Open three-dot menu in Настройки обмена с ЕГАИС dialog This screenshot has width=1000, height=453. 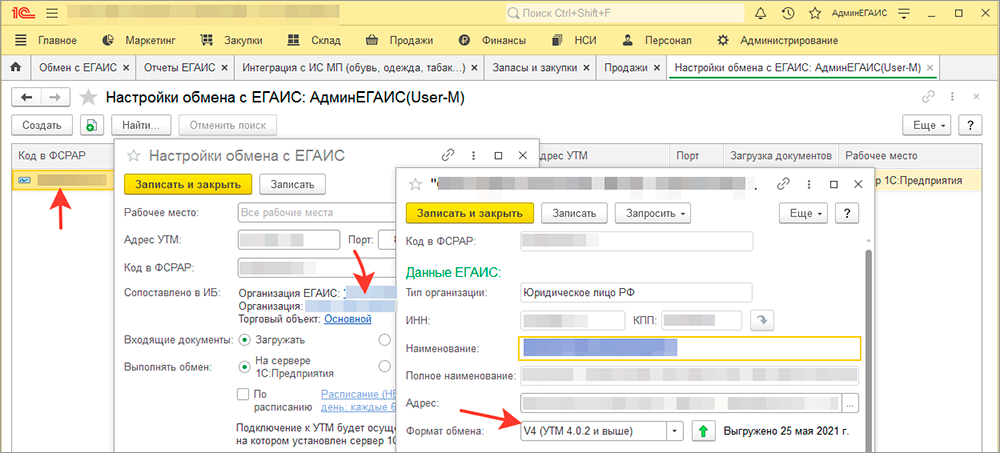[x=473, y=155]
